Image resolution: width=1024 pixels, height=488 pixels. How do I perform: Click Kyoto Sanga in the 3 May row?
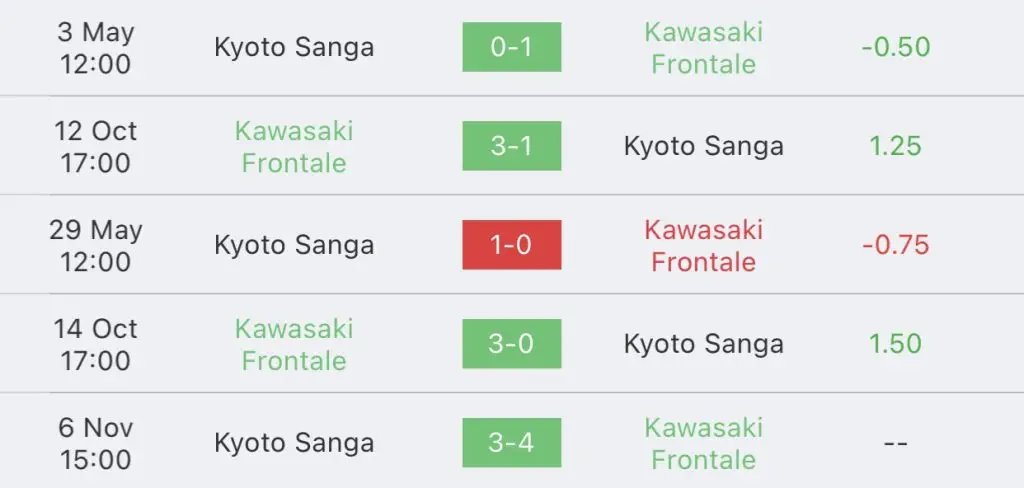(294, 48)
